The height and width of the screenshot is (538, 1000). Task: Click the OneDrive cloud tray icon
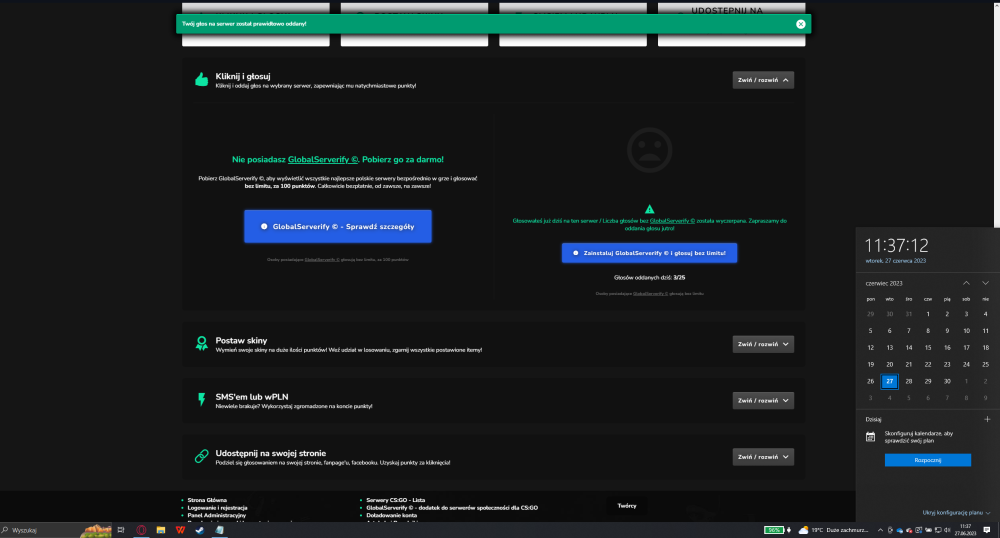click(x=899, y=530)
